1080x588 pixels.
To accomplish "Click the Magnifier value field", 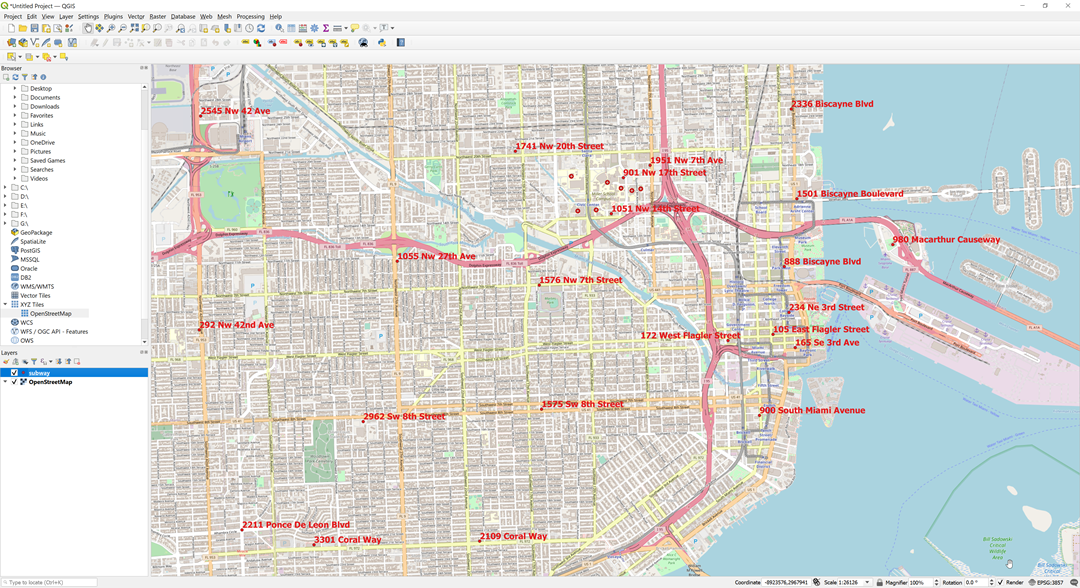I will (x=922, y=582).
